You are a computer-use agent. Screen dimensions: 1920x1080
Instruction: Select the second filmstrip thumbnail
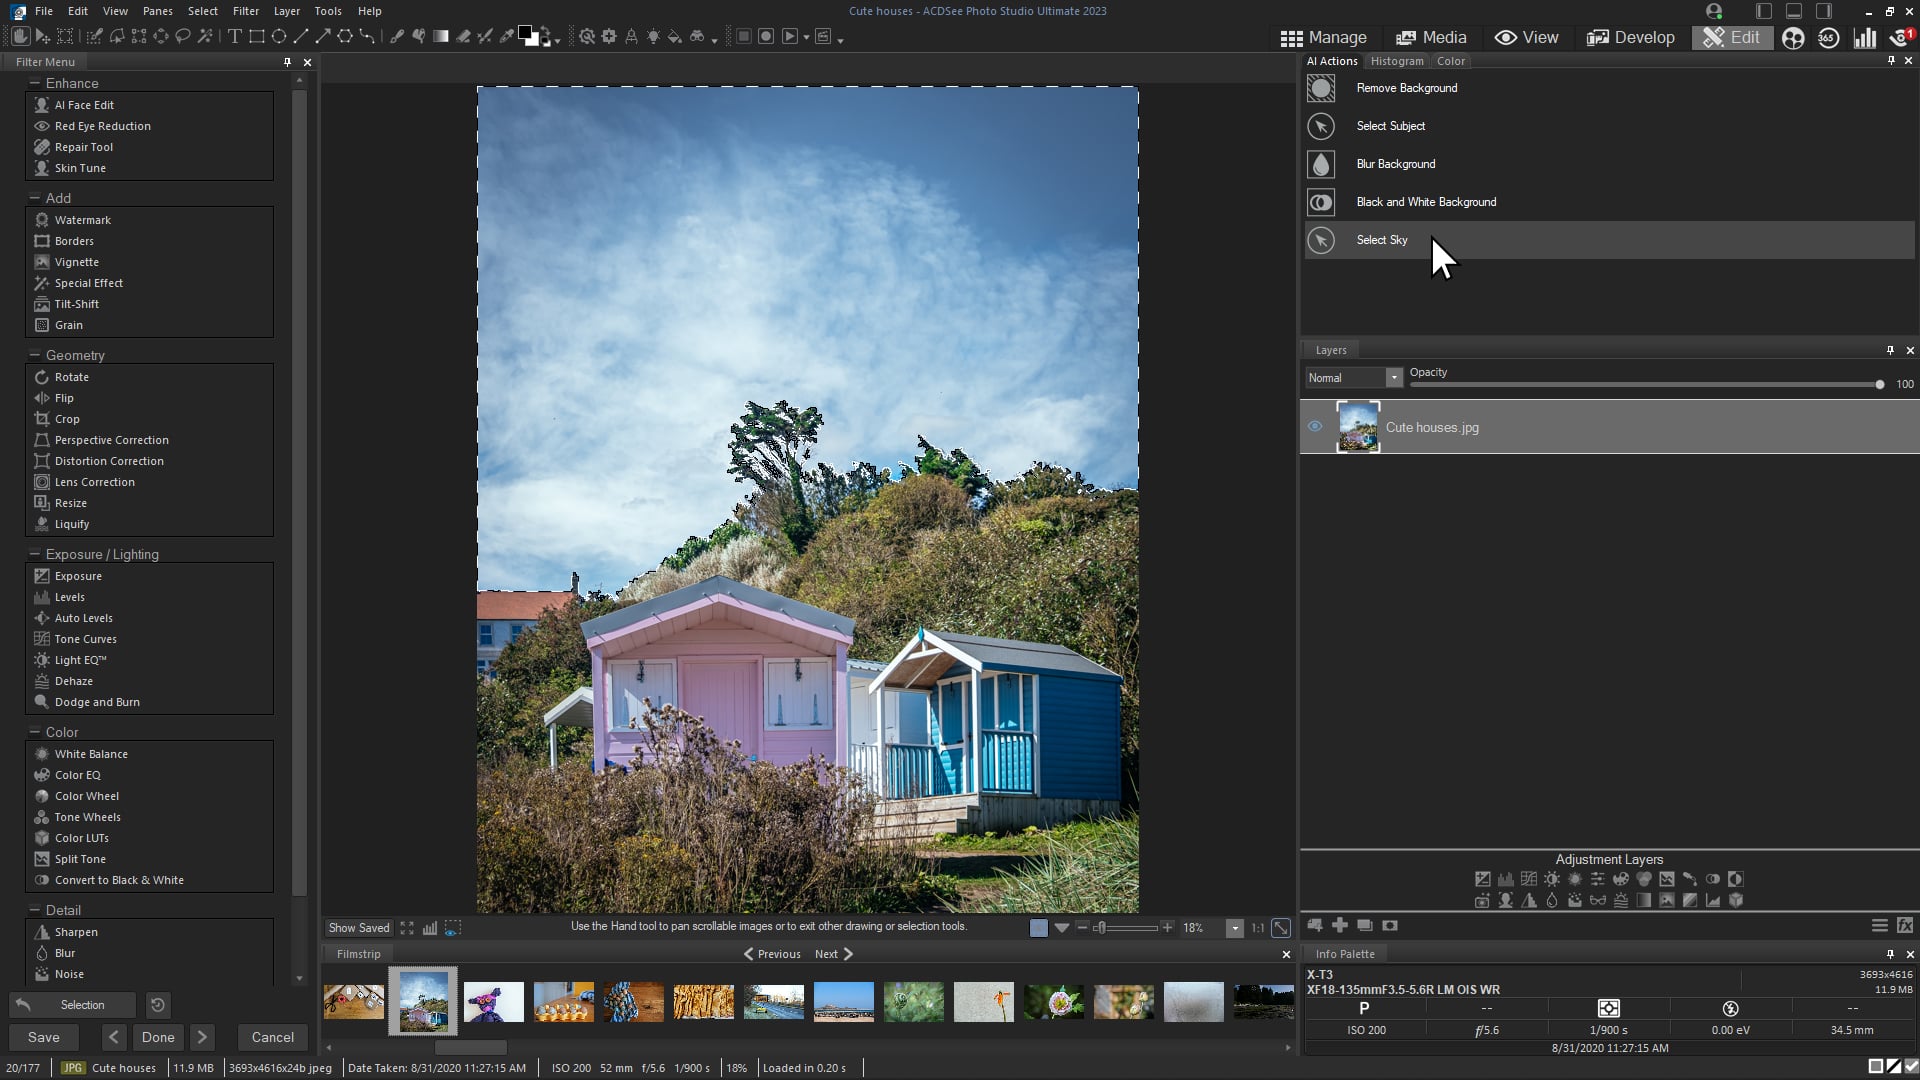(423, 1001)
